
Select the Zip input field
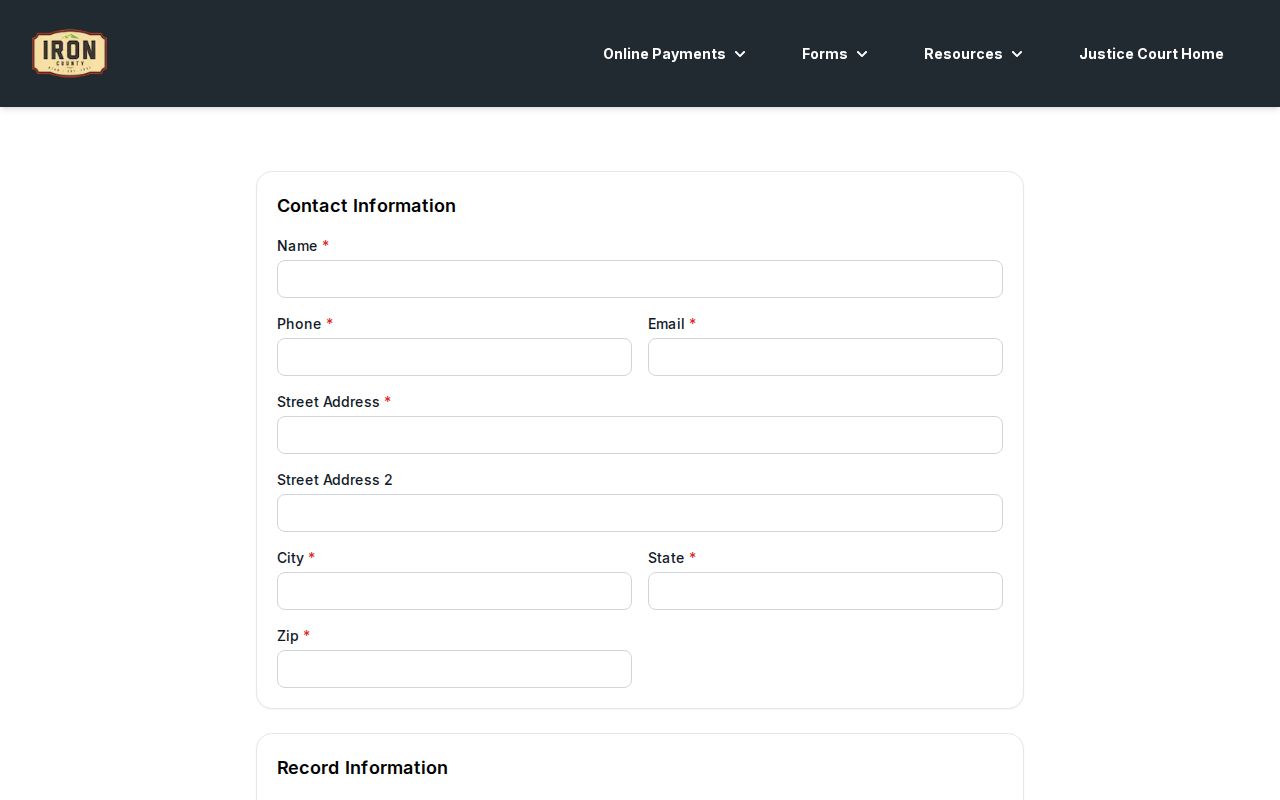click(x=454, y=669)
